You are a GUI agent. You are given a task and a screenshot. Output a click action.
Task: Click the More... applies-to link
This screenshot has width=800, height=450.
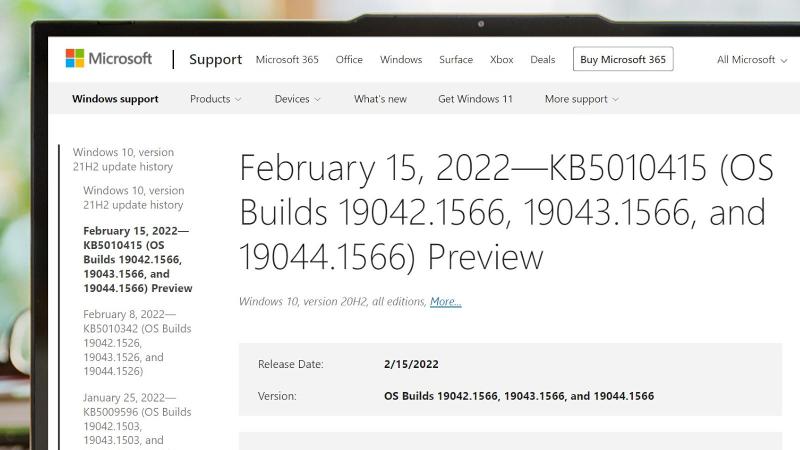(445, 302)
